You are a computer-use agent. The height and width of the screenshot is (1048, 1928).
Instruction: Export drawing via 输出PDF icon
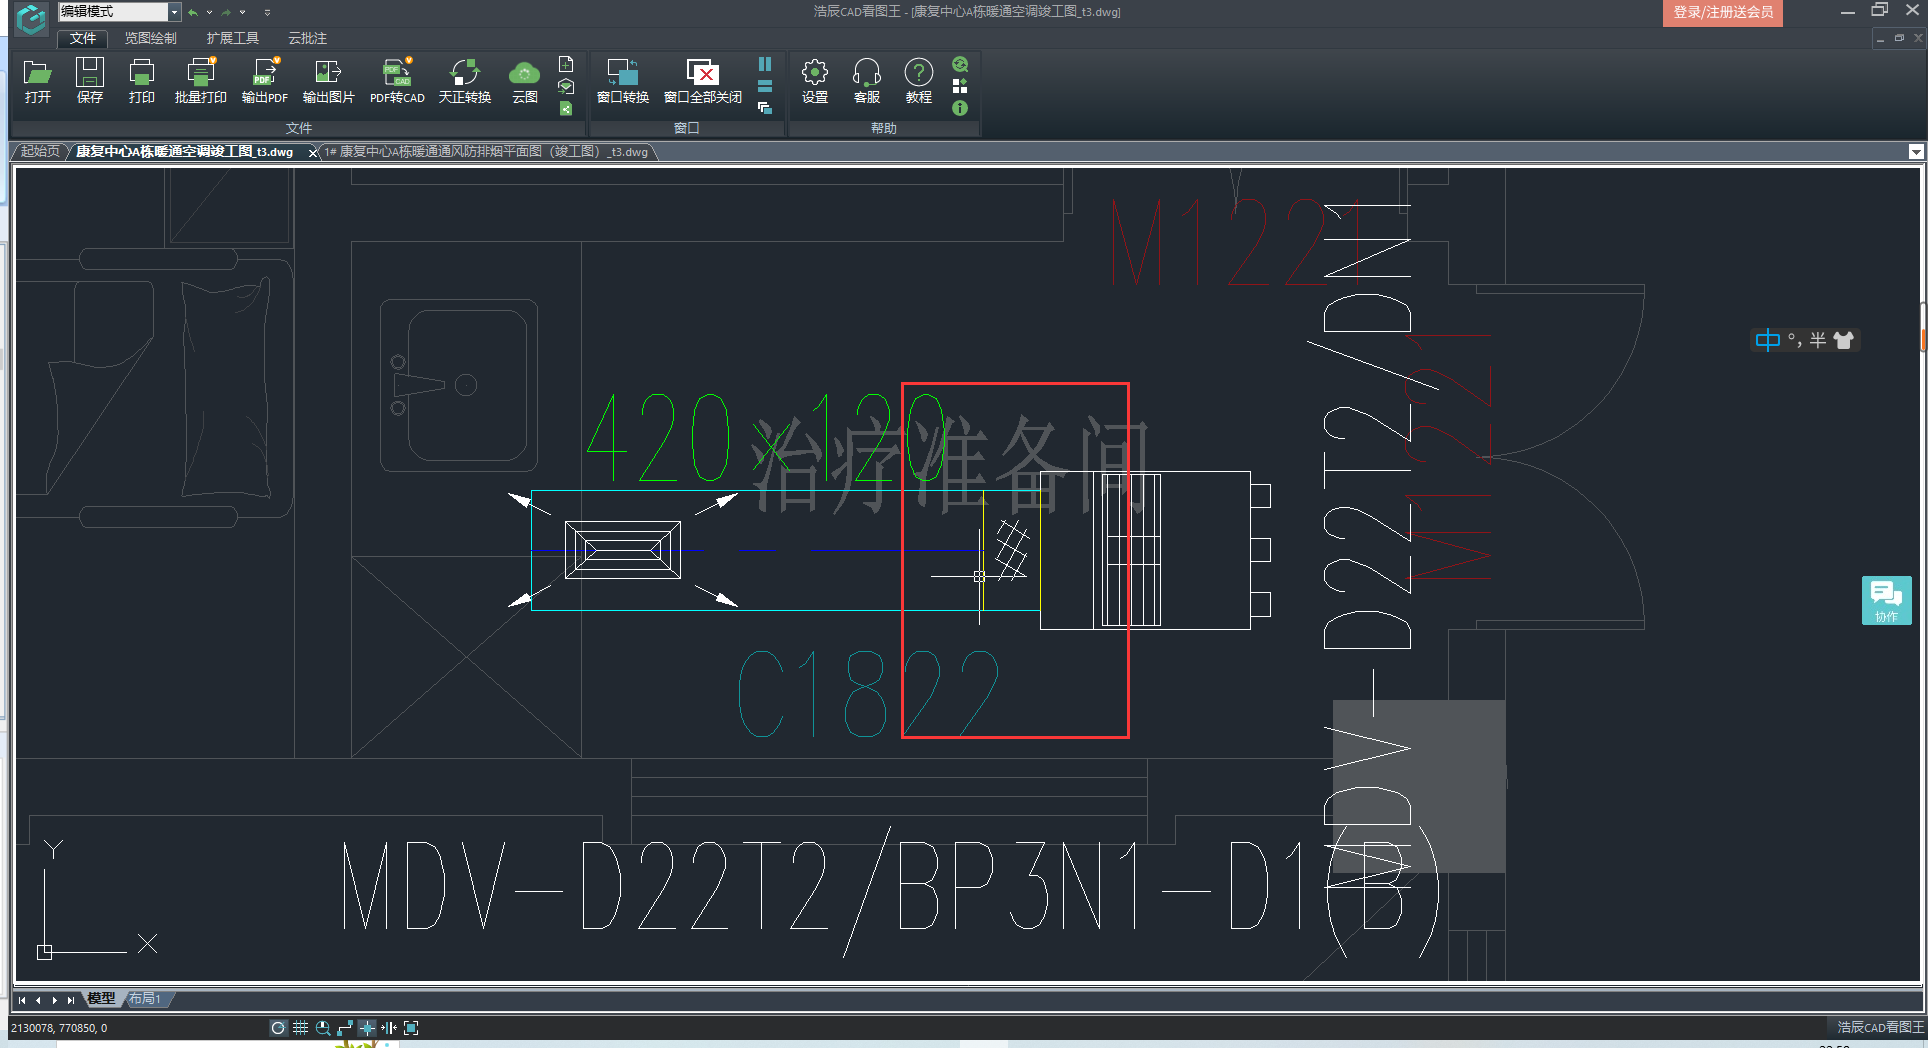265,80
